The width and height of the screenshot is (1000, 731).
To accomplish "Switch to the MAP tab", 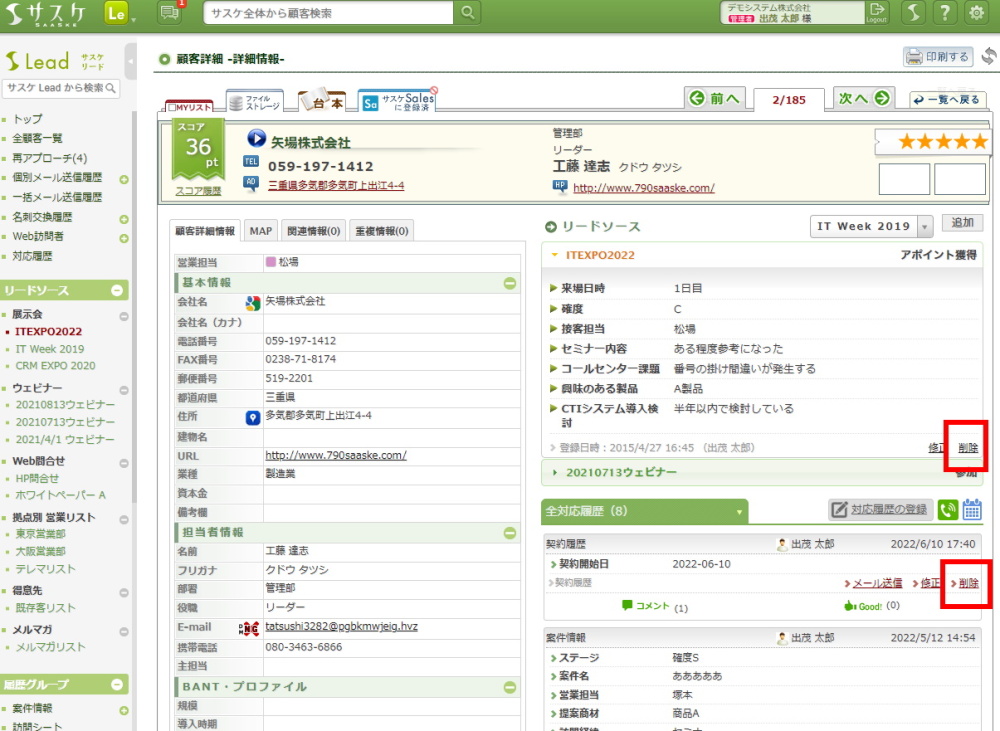I will pos(260,231).
